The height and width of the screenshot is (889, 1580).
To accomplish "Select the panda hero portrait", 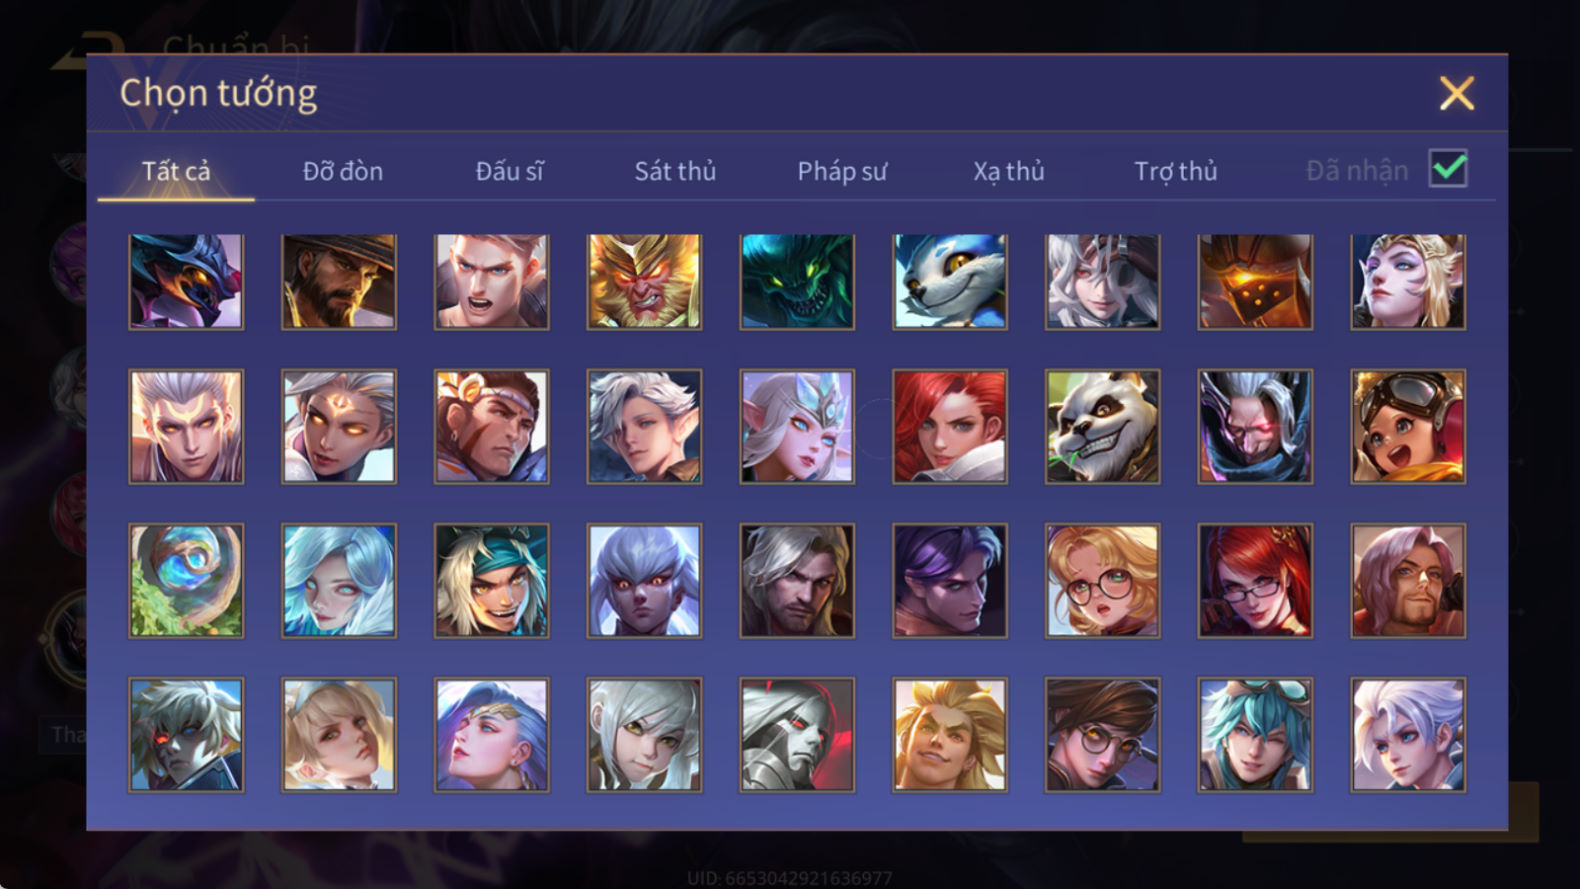I will coord(1102,427).
